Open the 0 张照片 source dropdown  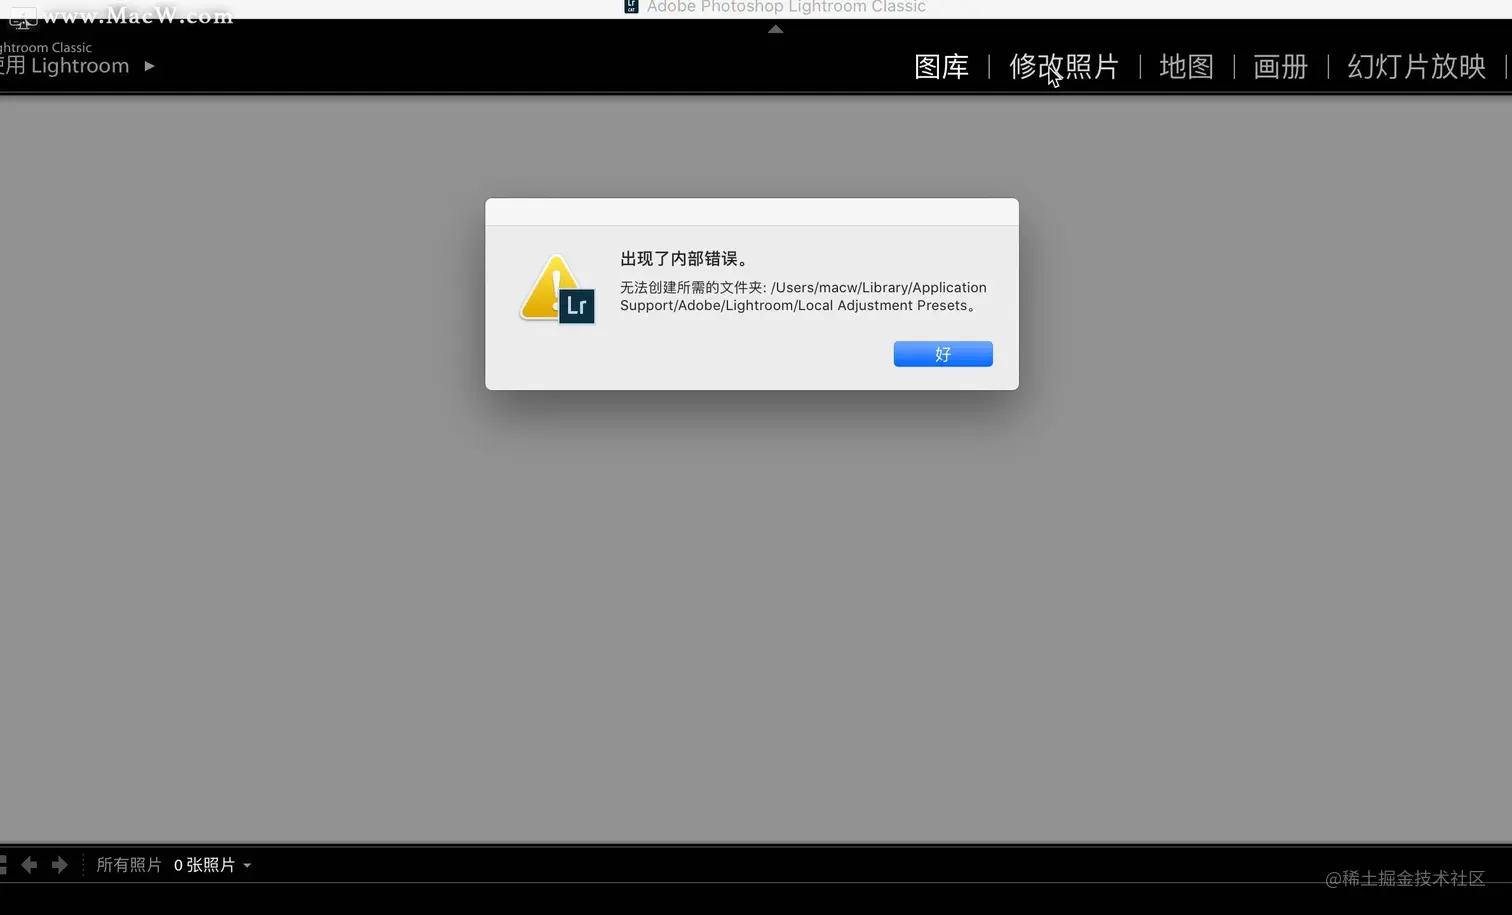coord(212,865)
